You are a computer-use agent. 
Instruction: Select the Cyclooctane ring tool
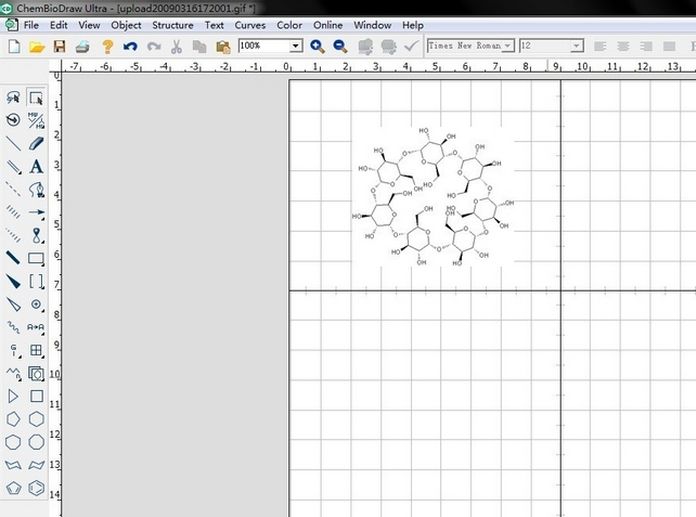(36, 442)
